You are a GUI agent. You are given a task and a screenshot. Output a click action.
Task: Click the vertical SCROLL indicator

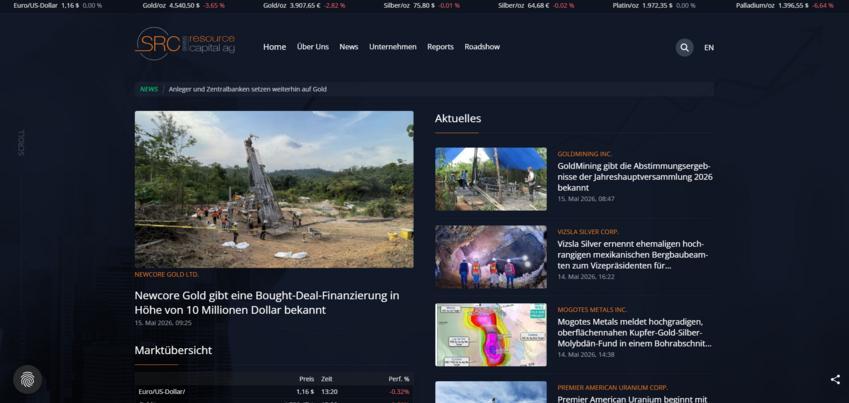coord(22,142)
